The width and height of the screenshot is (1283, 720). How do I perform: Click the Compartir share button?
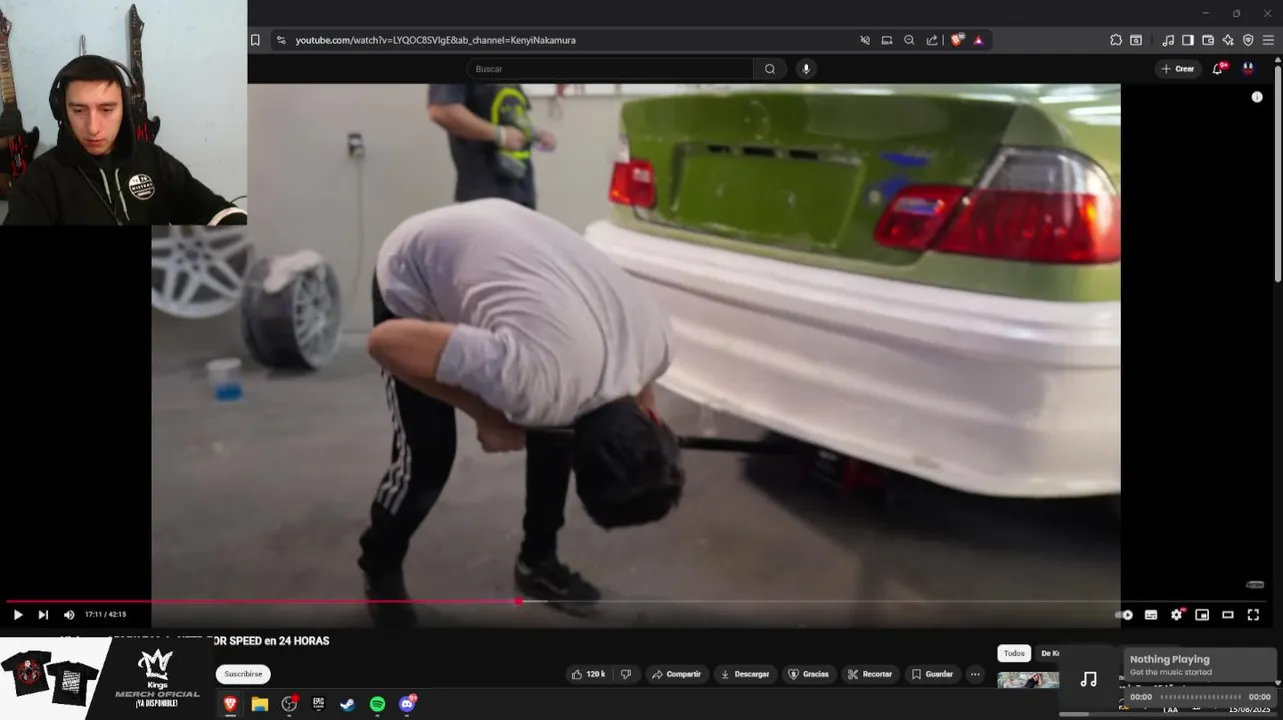click(x=676, y=674)
